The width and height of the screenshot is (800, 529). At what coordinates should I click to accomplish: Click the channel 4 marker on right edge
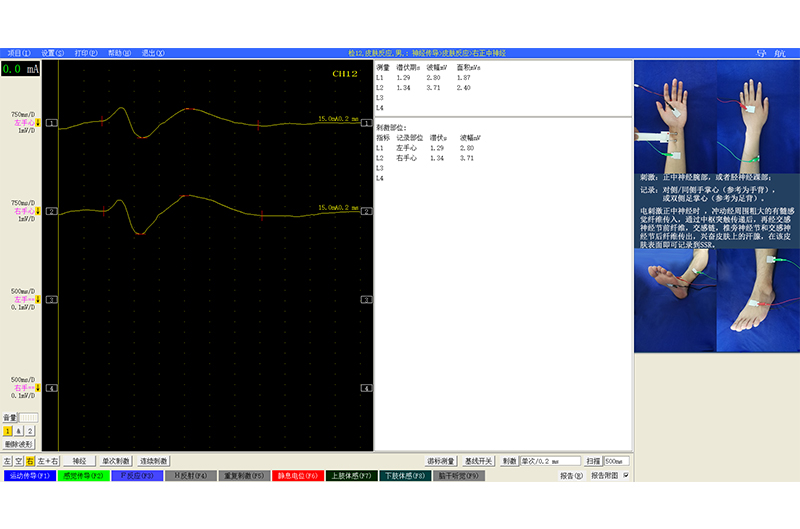(366, 388)
